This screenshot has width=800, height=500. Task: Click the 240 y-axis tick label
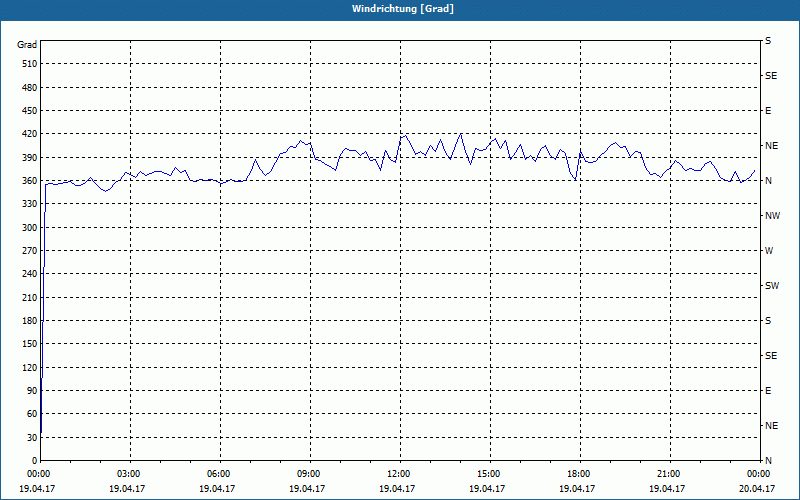tap(30, 274)
